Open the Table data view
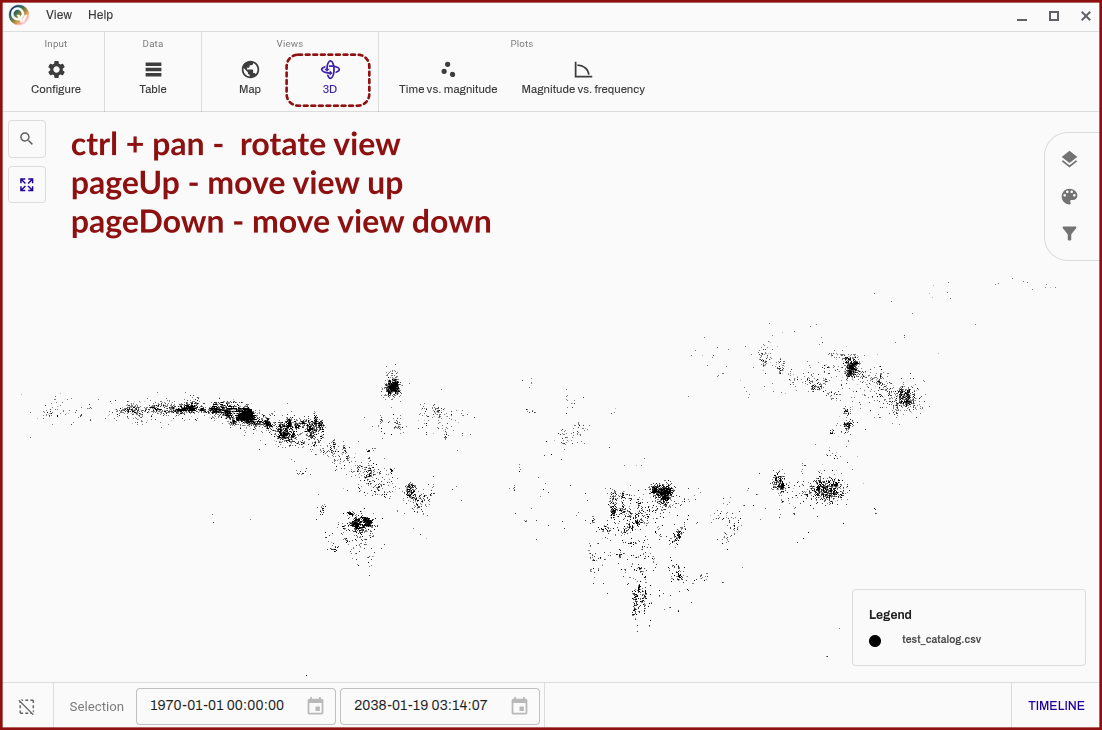 point(153,77)
